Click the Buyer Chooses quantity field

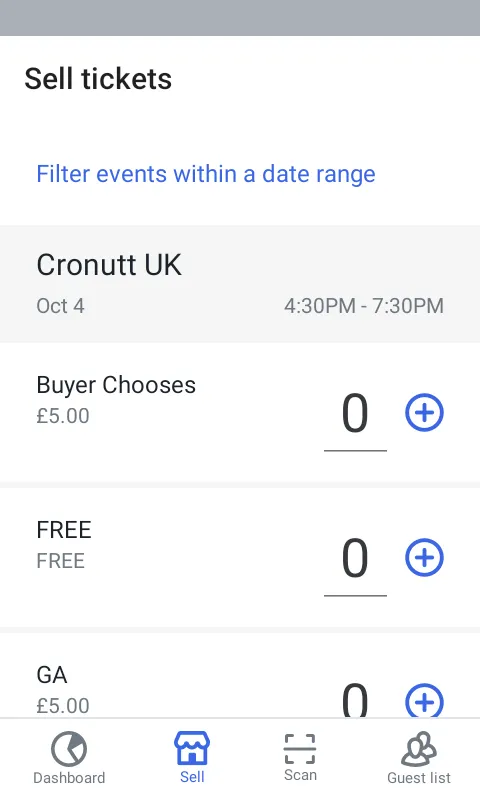[355, 418]
